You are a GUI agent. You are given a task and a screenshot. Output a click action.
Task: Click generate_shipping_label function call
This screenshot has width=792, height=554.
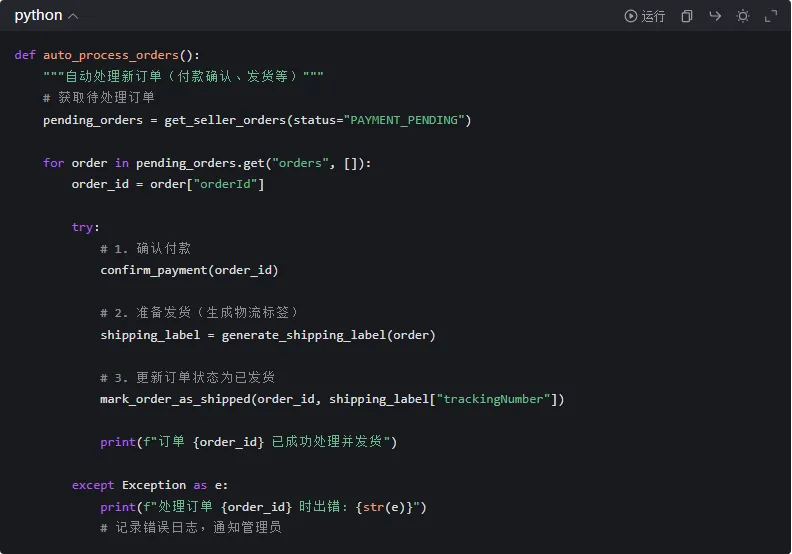coord(328,335)
